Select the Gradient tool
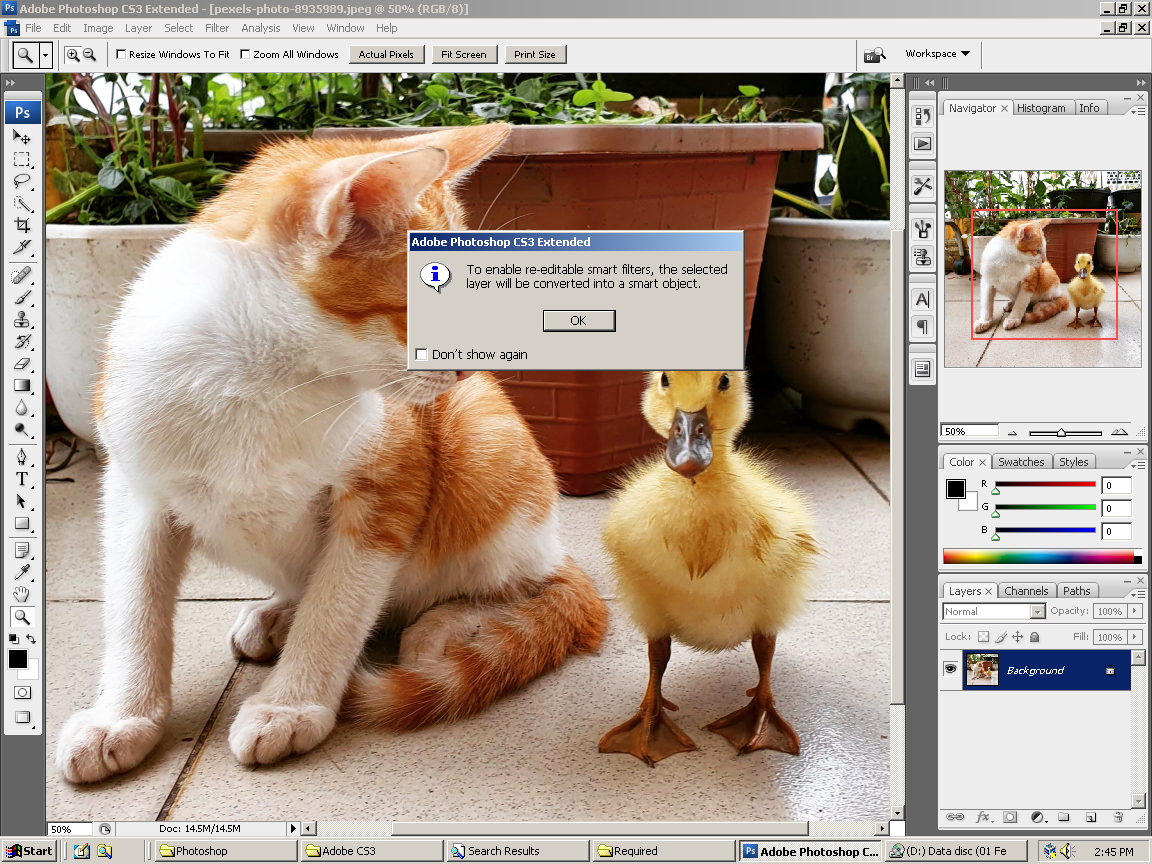1152x864 pixels. [21, 386]
